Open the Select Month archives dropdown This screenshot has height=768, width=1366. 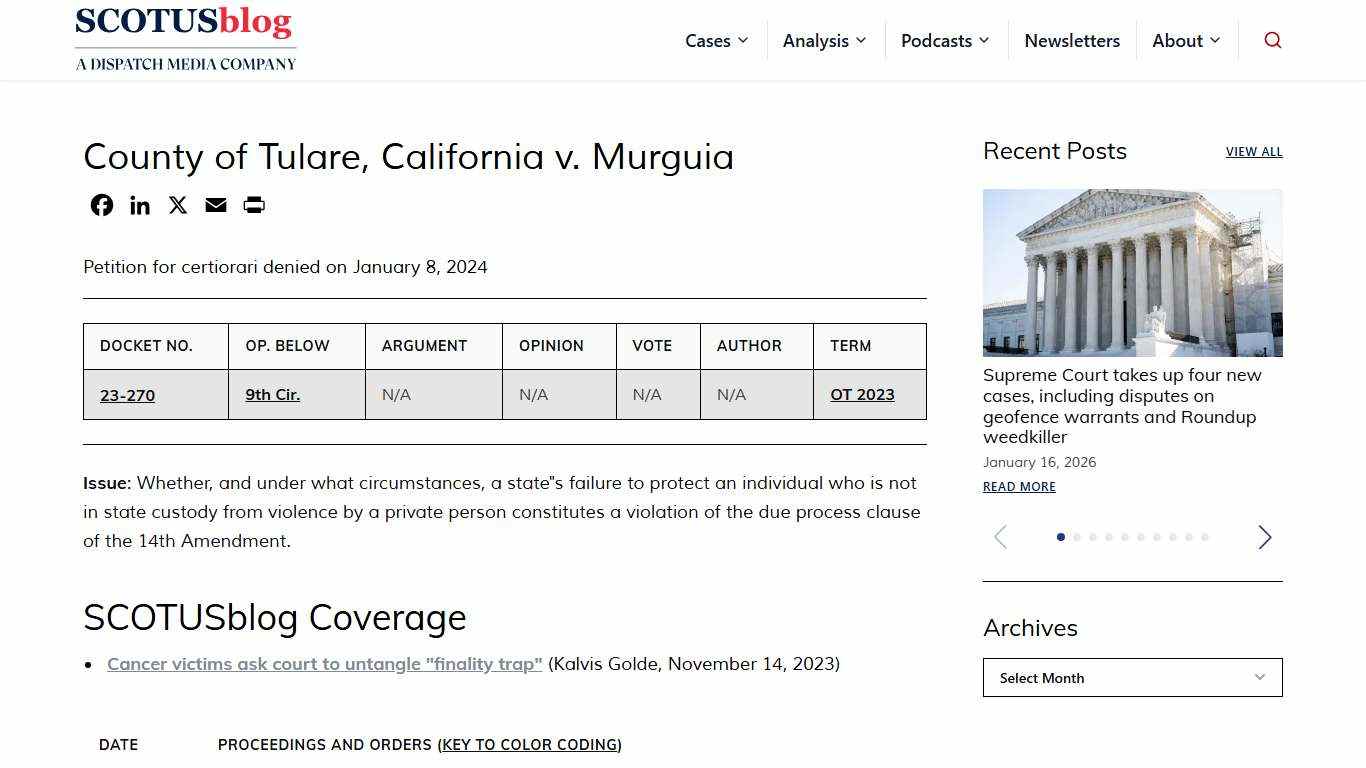point(1132,677)
